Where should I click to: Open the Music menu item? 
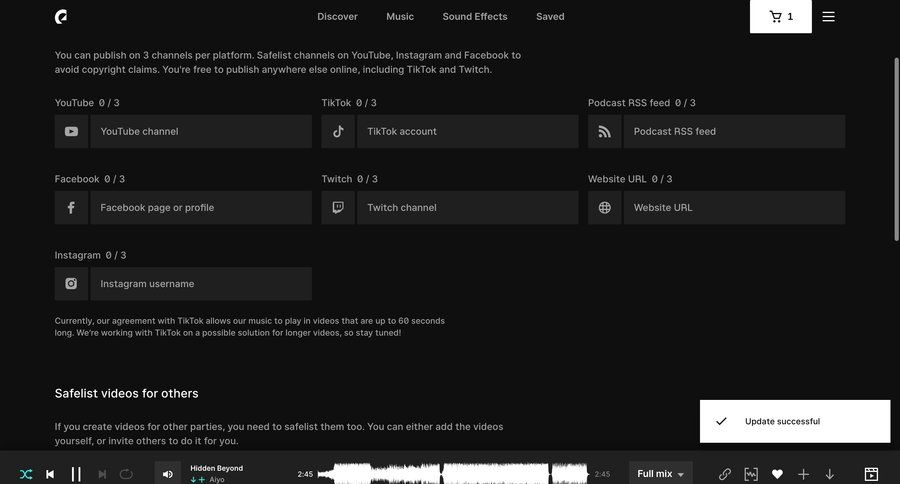400,17
